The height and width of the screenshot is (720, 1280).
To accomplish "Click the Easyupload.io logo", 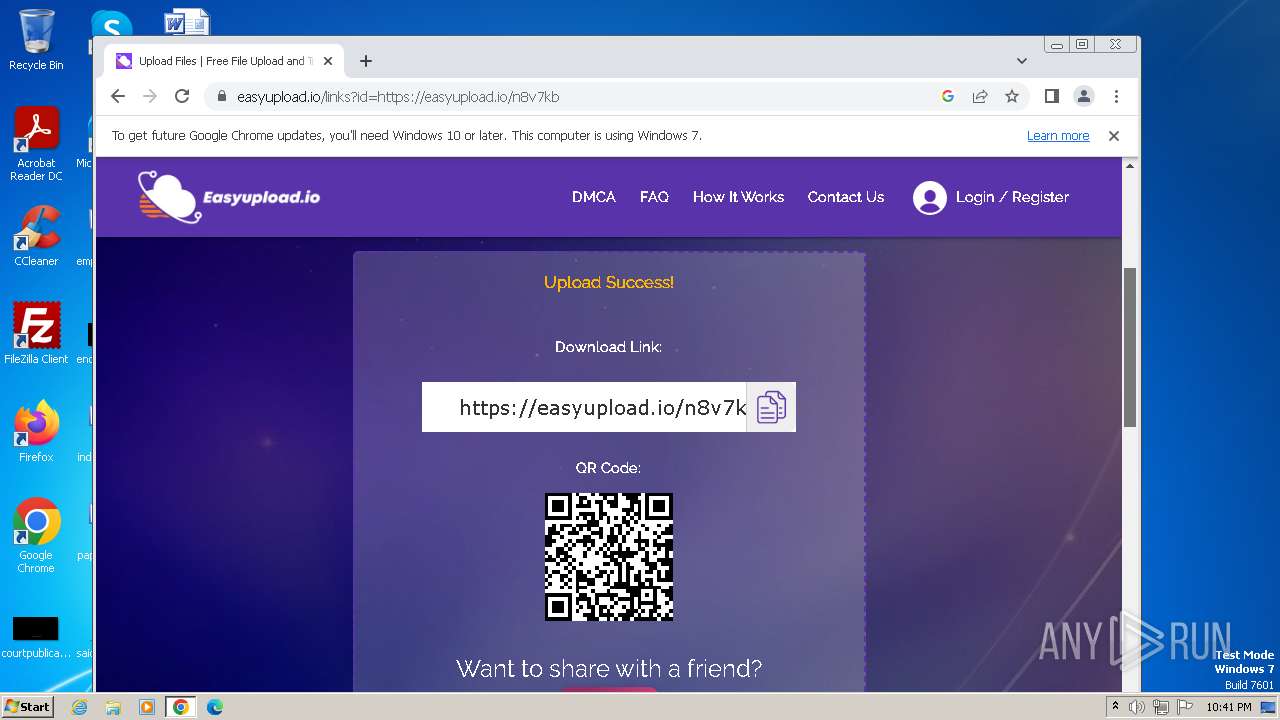I will pyautogui.click(x=229, y=196).
